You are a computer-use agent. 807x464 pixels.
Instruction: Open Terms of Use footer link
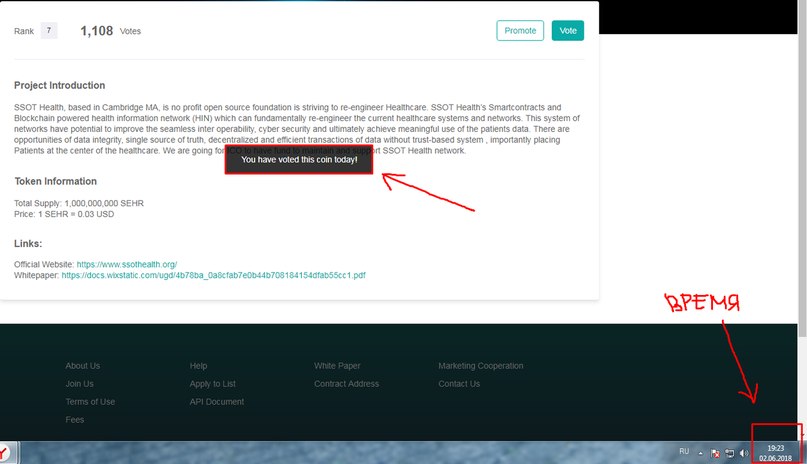pos(90,402)
